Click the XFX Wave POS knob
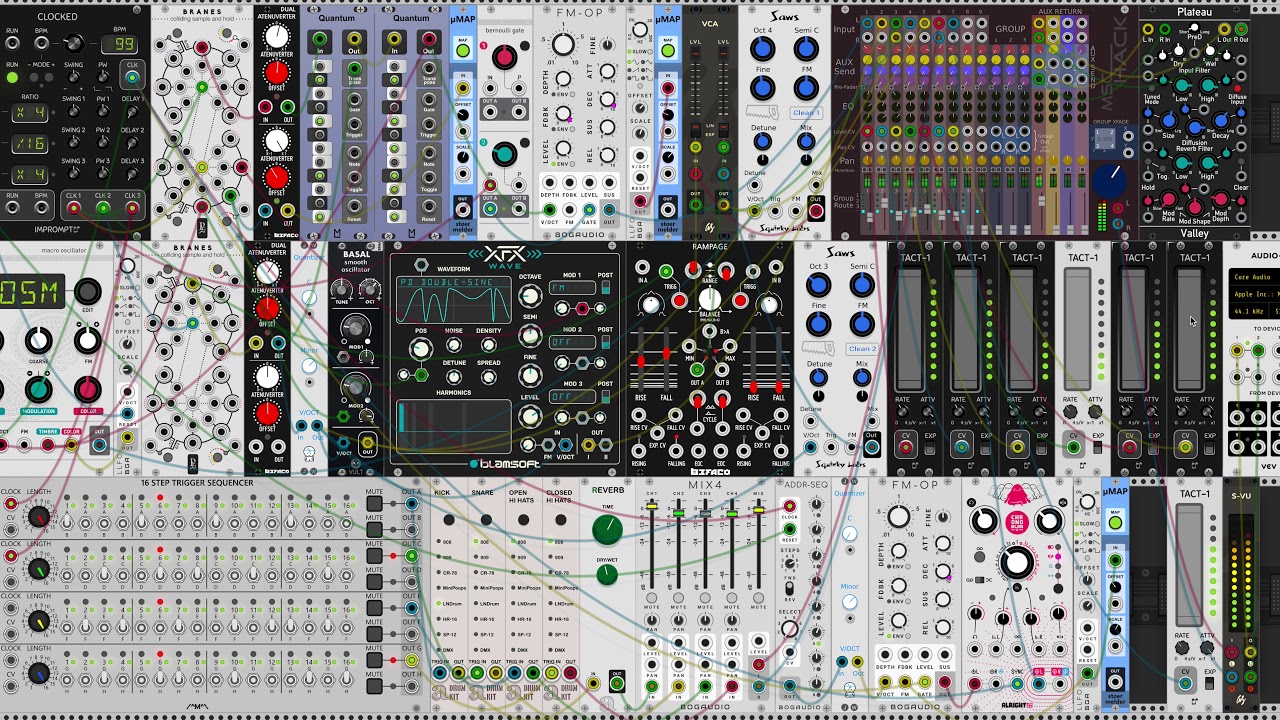Screen dimensions: 1280x720 (420, 349)
